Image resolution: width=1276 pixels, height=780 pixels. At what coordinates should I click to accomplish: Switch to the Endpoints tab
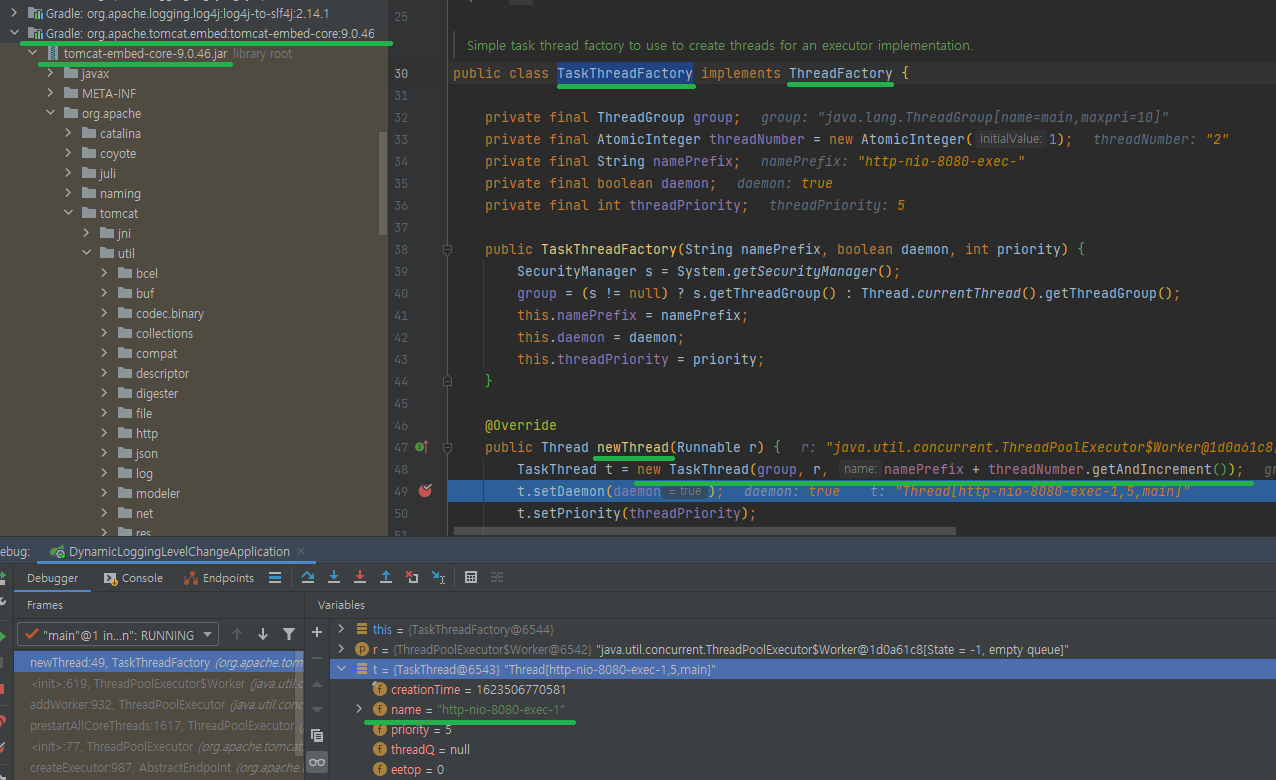pyautogui.click(x=219, y=578)
